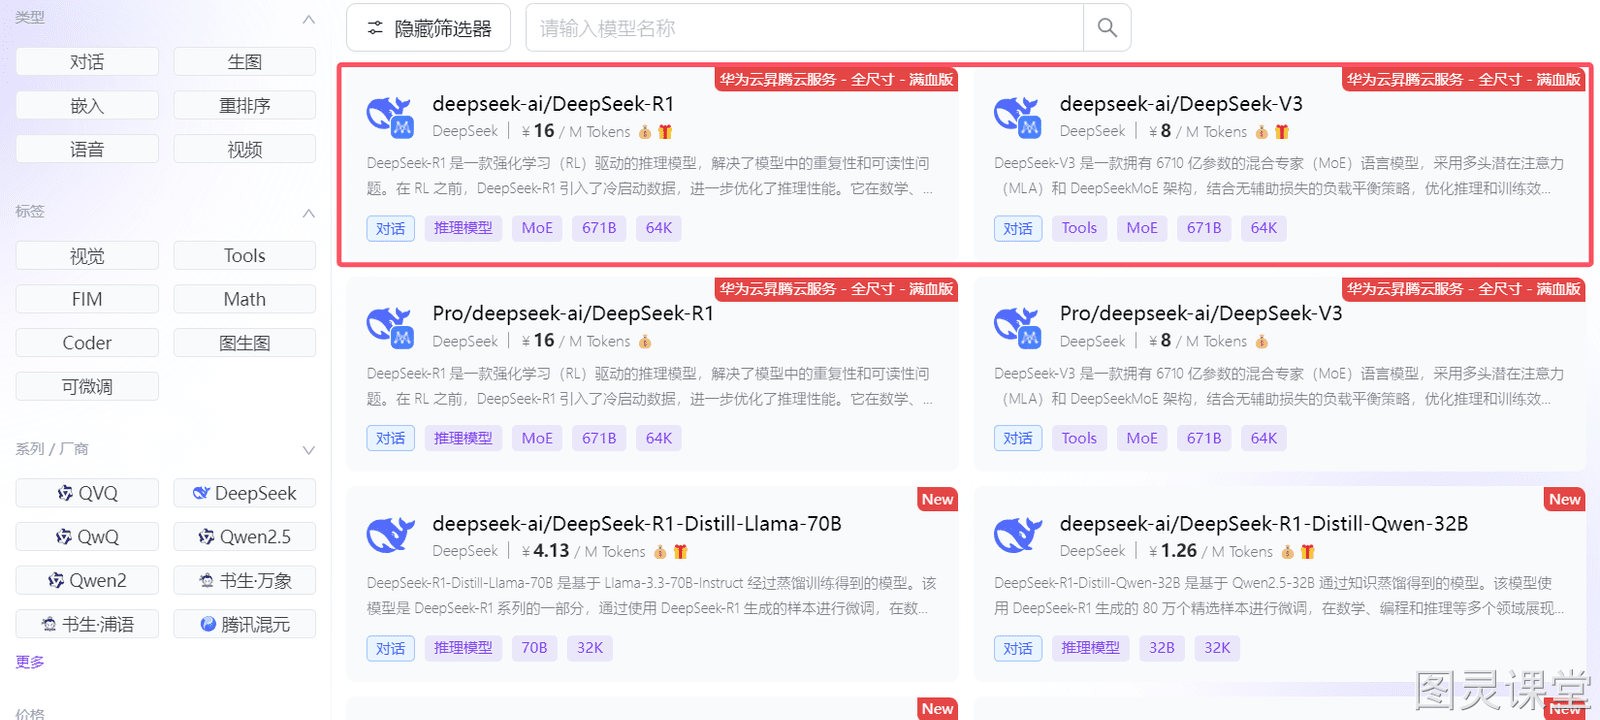Click the 对话 tag on Distill-Qwen-32B card
Image resolution: width=1600 pixels, height=720 pixels.
tap(1018, 648)
